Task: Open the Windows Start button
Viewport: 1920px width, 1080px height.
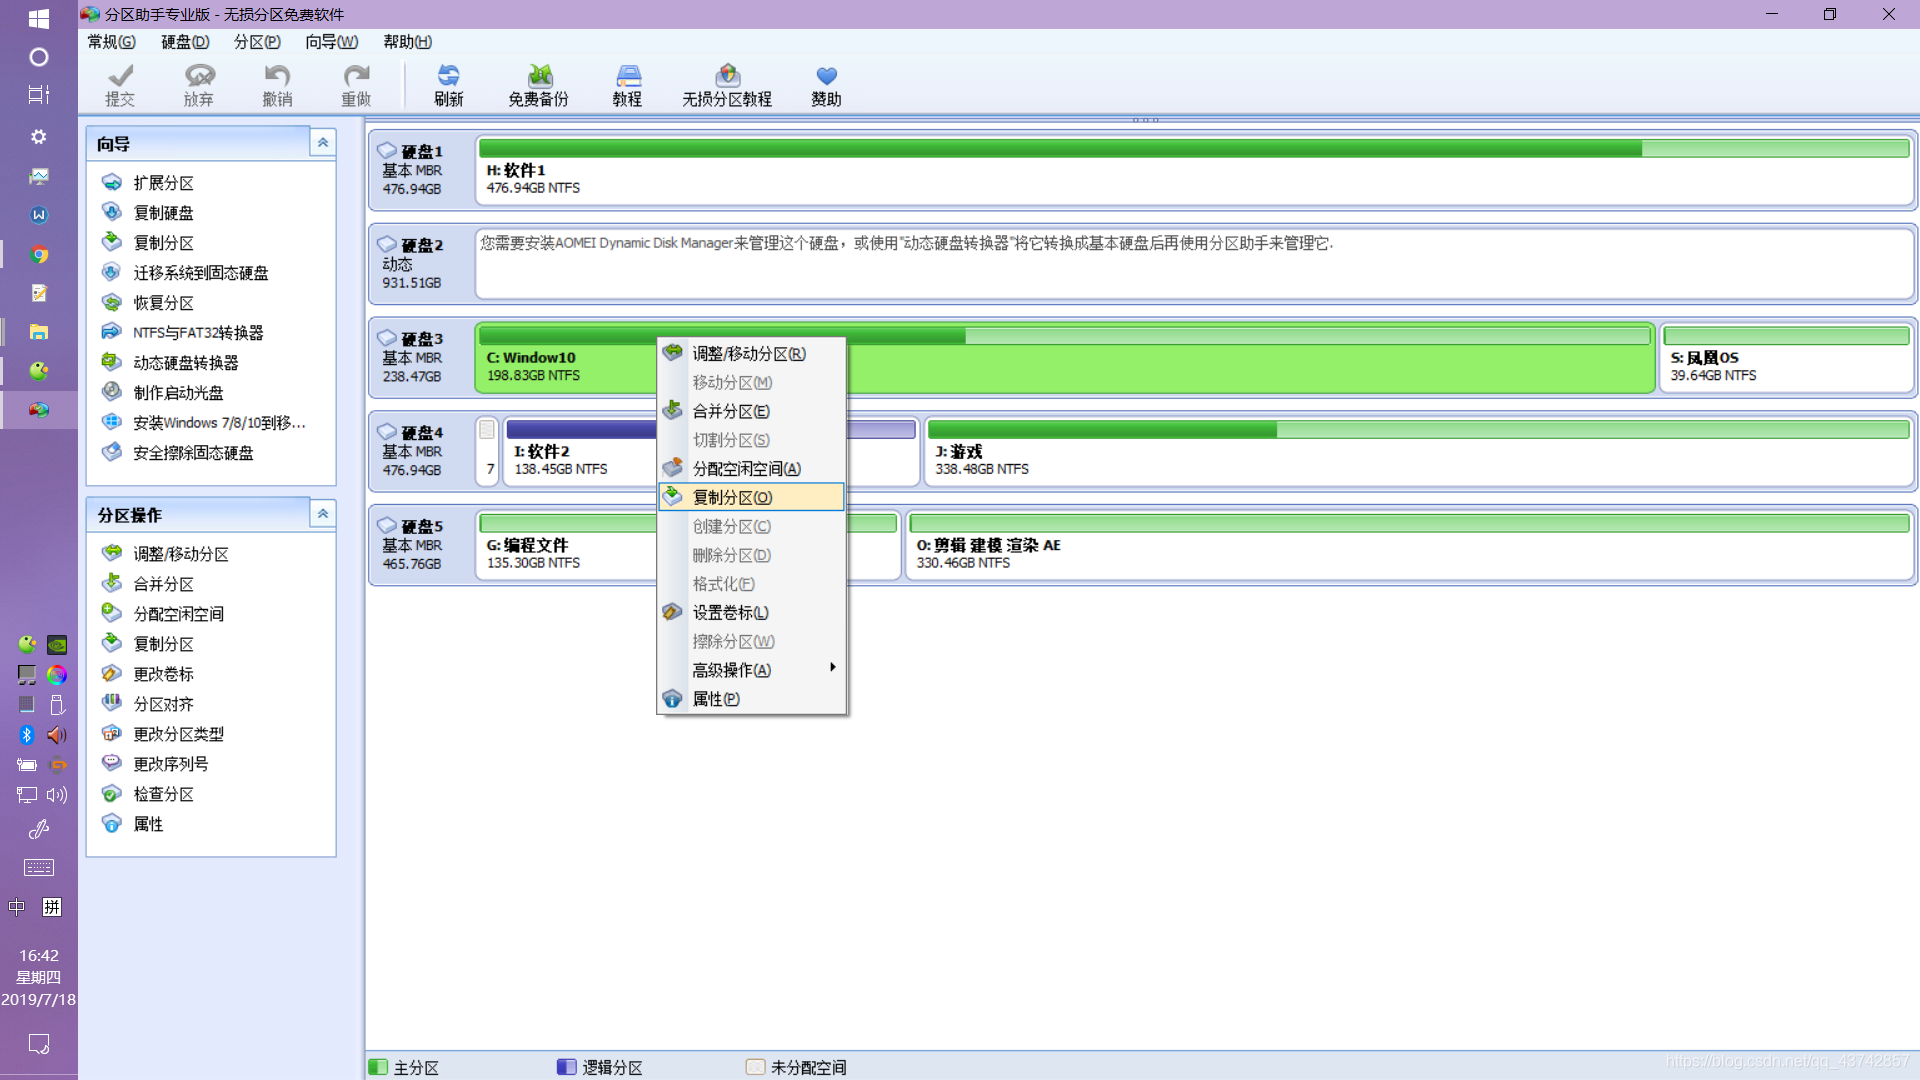Action: point(38,19)
